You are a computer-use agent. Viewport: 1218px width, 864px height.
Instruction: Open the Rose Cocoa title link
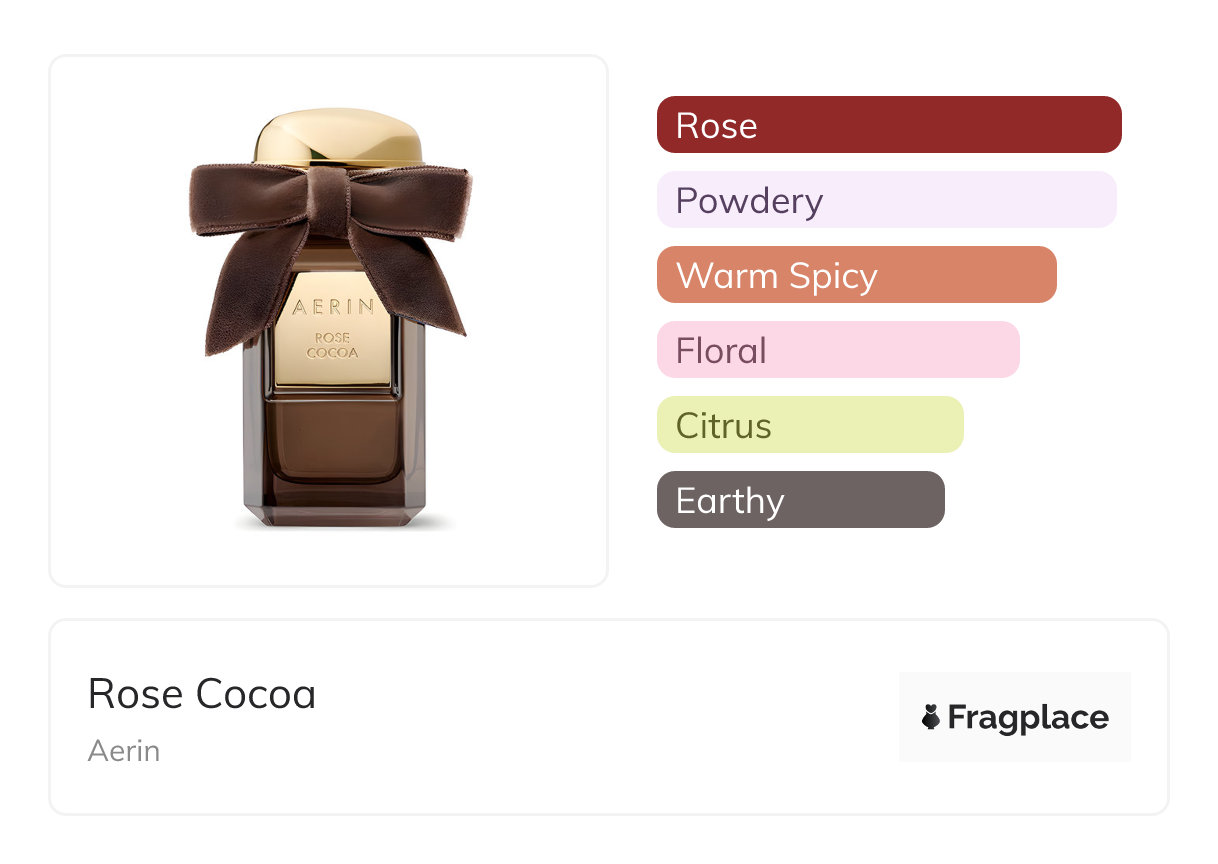click(202, 694)
